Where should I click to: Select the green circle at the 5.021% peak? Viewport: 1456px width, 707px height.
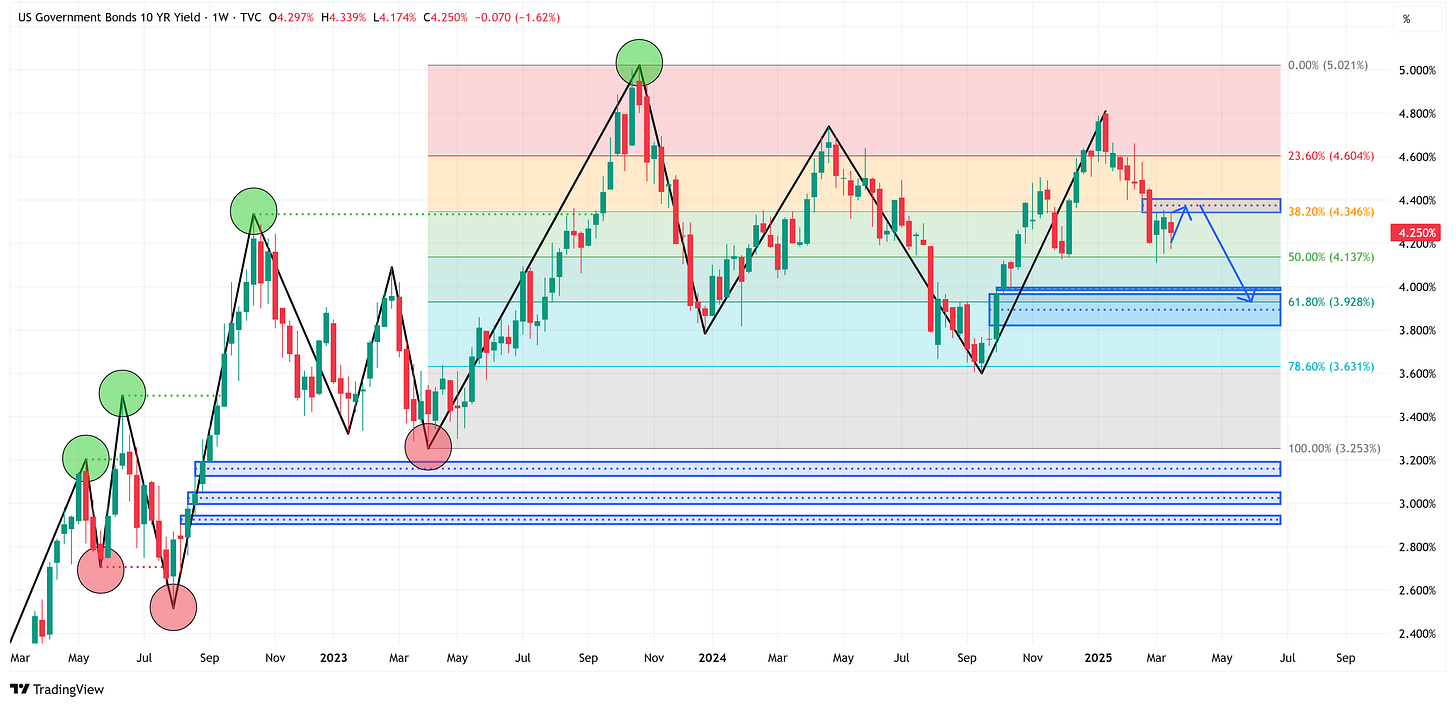(x=639, y=63)
